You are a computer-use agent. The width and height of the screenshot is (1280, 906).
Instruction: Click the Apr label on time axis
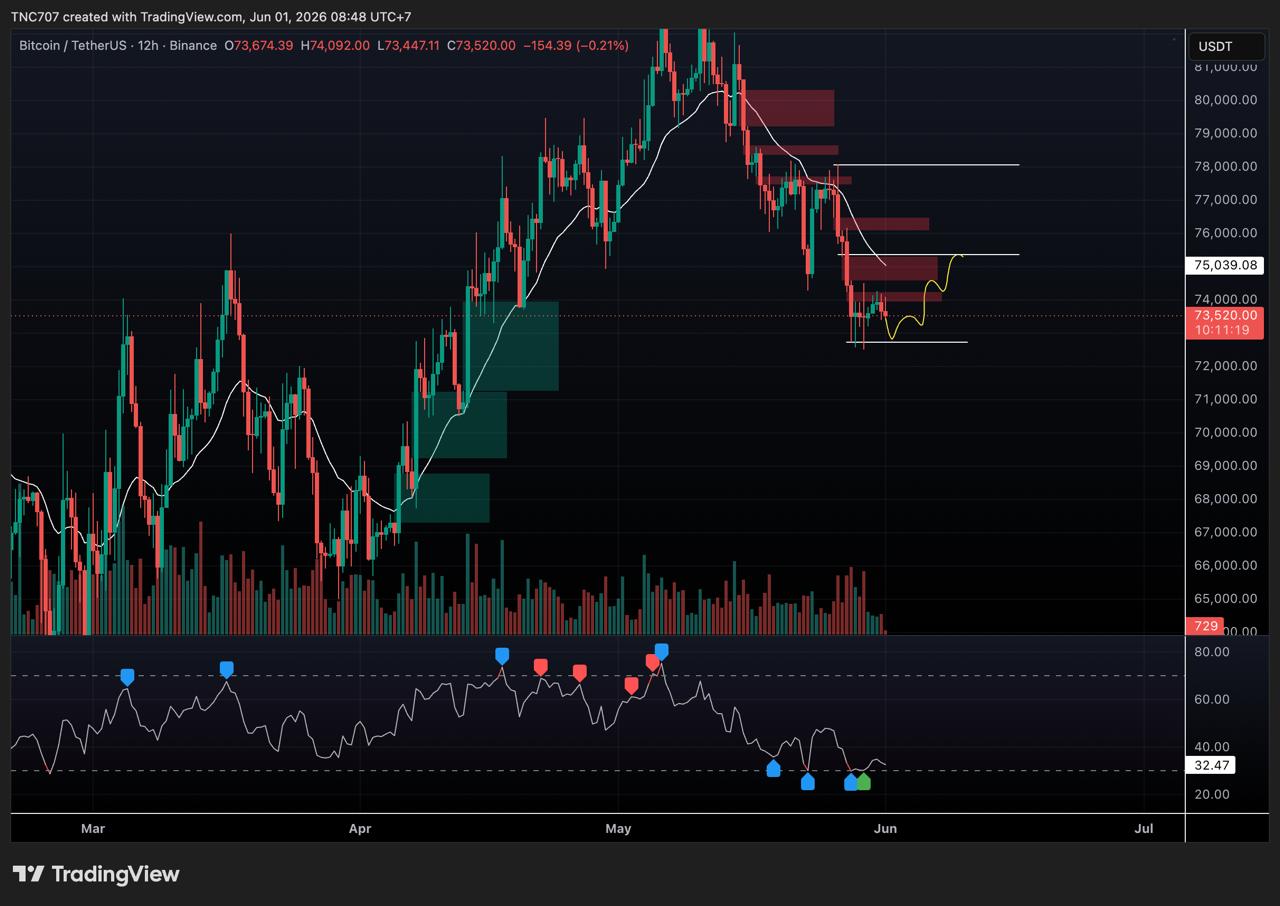coord(360,828)
